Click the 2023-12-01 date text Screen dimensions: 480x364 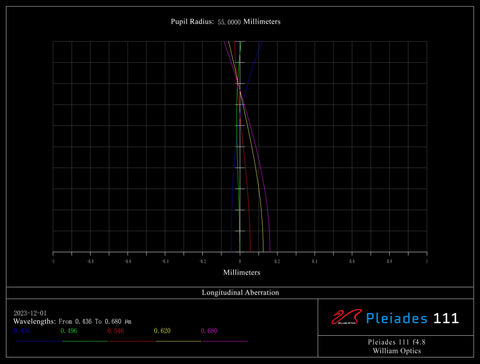30,313
